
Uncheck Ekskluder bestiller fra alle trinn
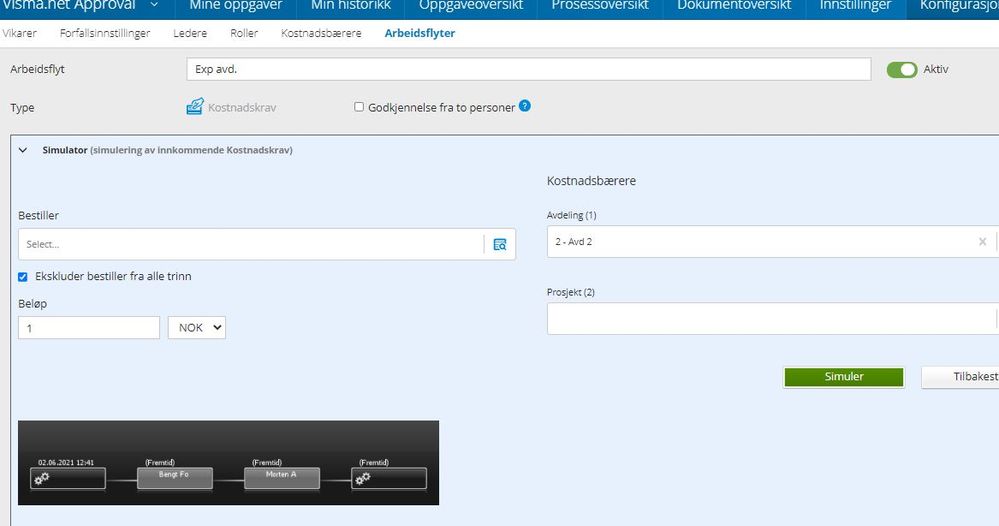tap(23, 277)
